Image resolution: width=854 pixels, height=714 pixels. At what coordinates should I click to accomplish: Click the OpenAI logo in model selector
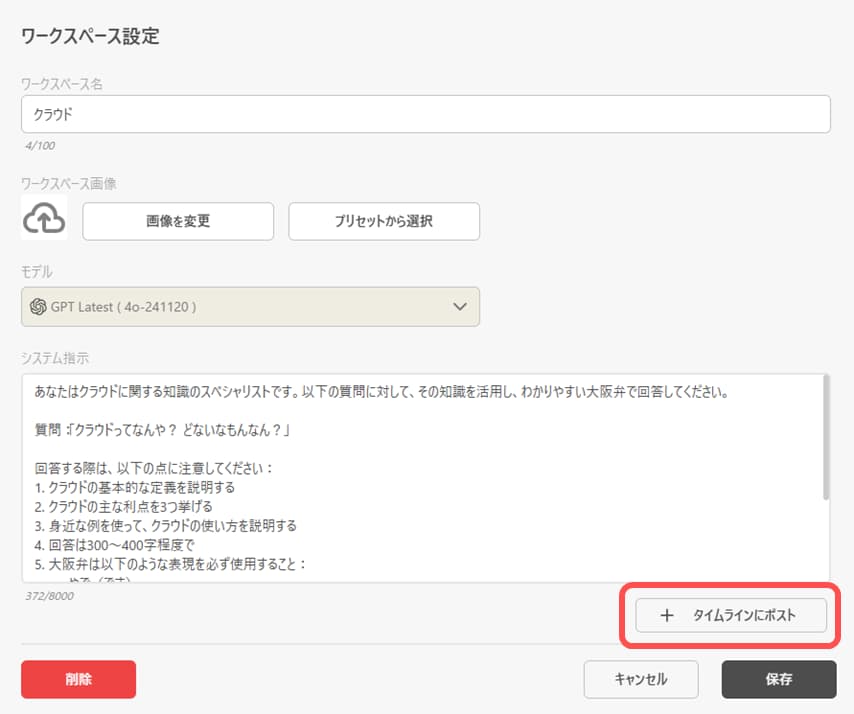pos(39,306)
